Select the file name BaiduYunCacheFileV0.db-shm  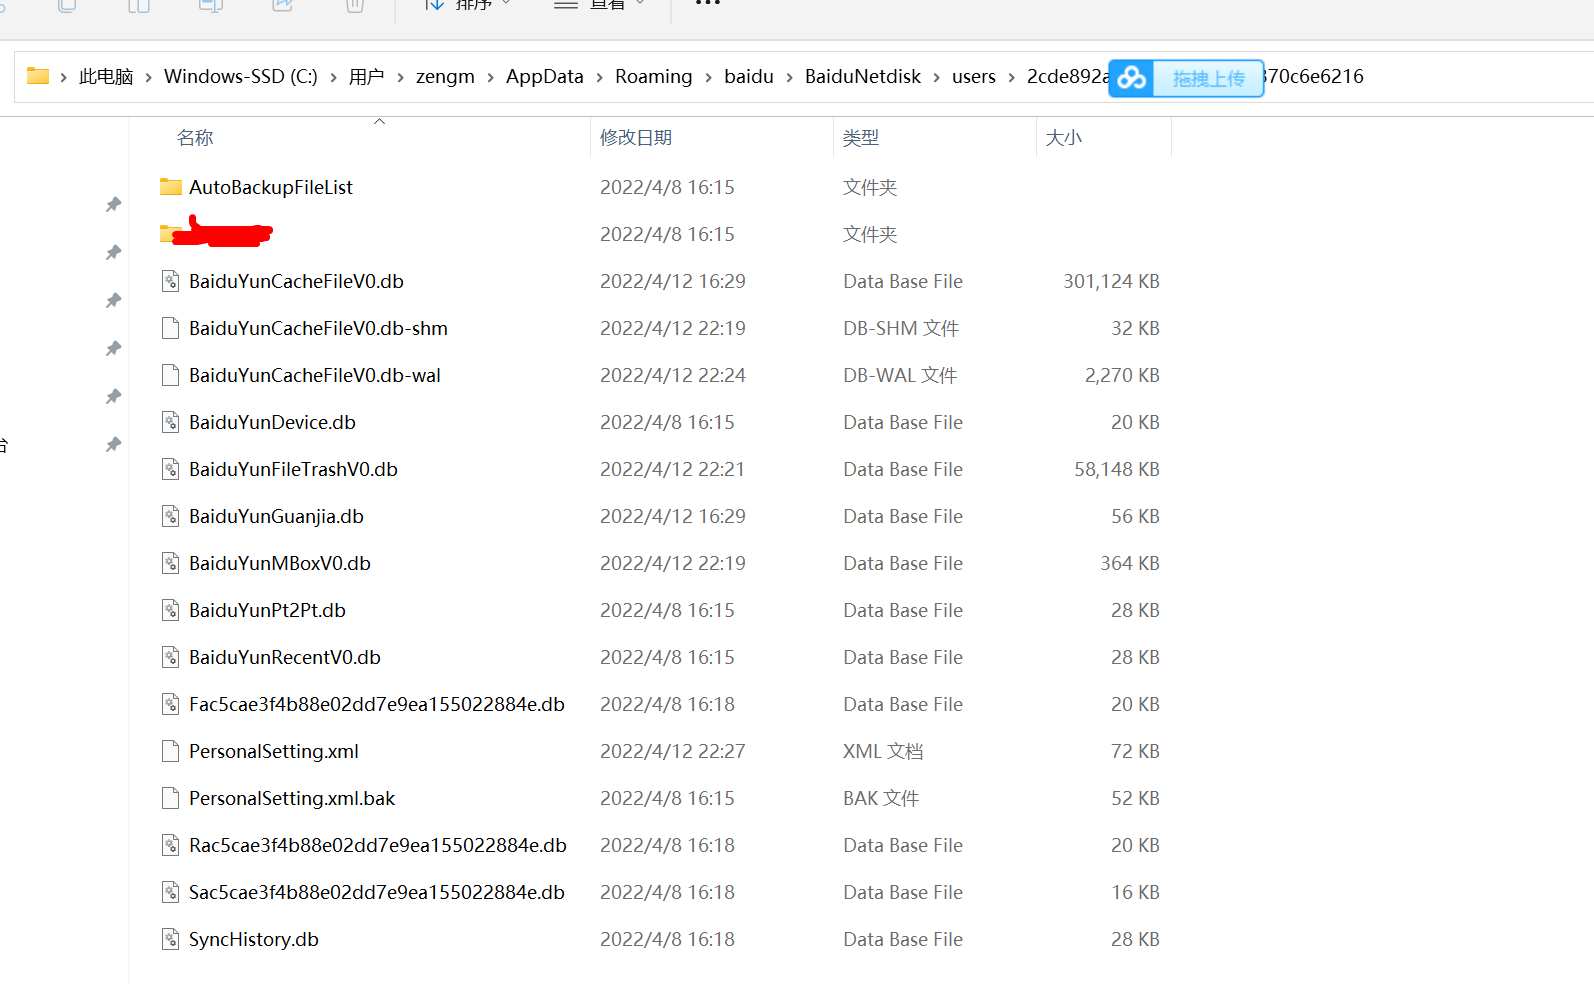click(x=318, y=328)
